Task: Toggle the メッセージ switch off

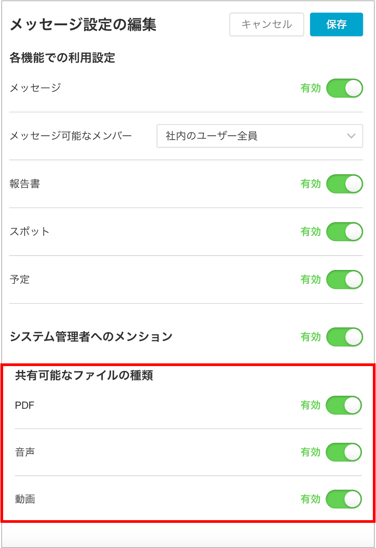Action: (x=345, y=88)
